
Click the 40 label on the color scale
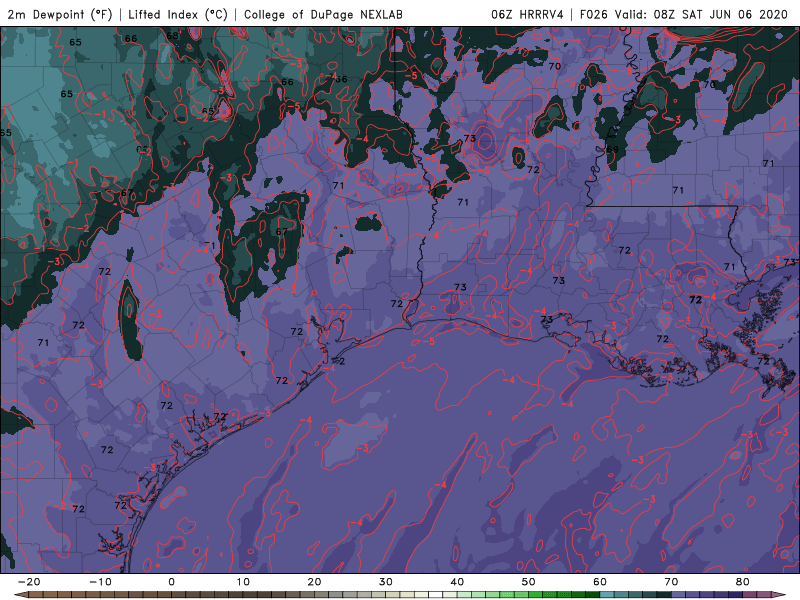pyautogui.click(x=457, y=582)
